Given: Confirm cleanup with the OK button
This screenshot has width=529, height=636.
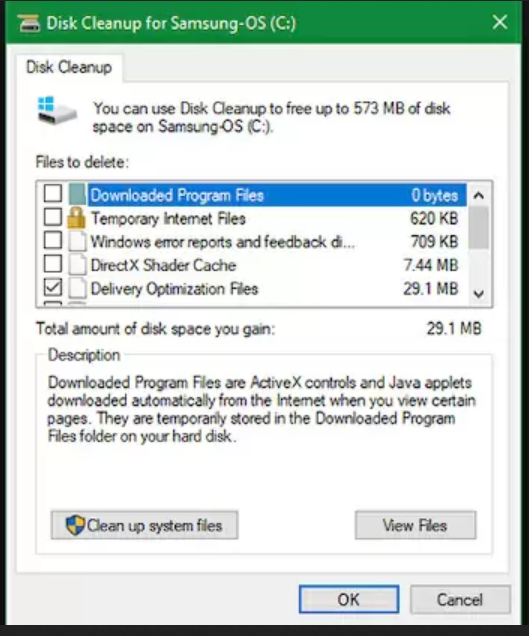Looking at the screenshot, I should [x=349, y=599].
